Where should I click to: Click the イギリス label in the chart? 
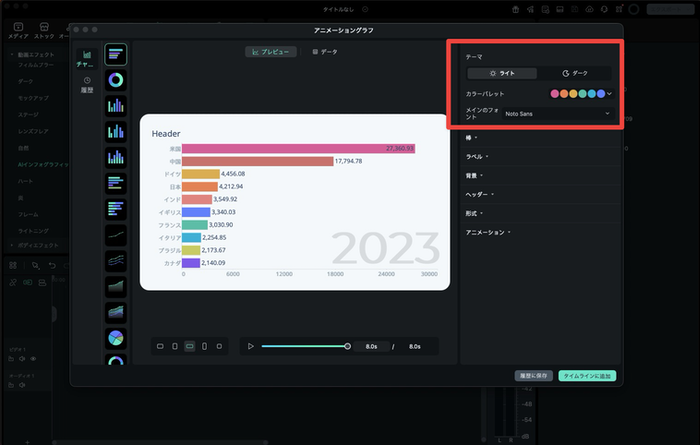tap(170, 212)
